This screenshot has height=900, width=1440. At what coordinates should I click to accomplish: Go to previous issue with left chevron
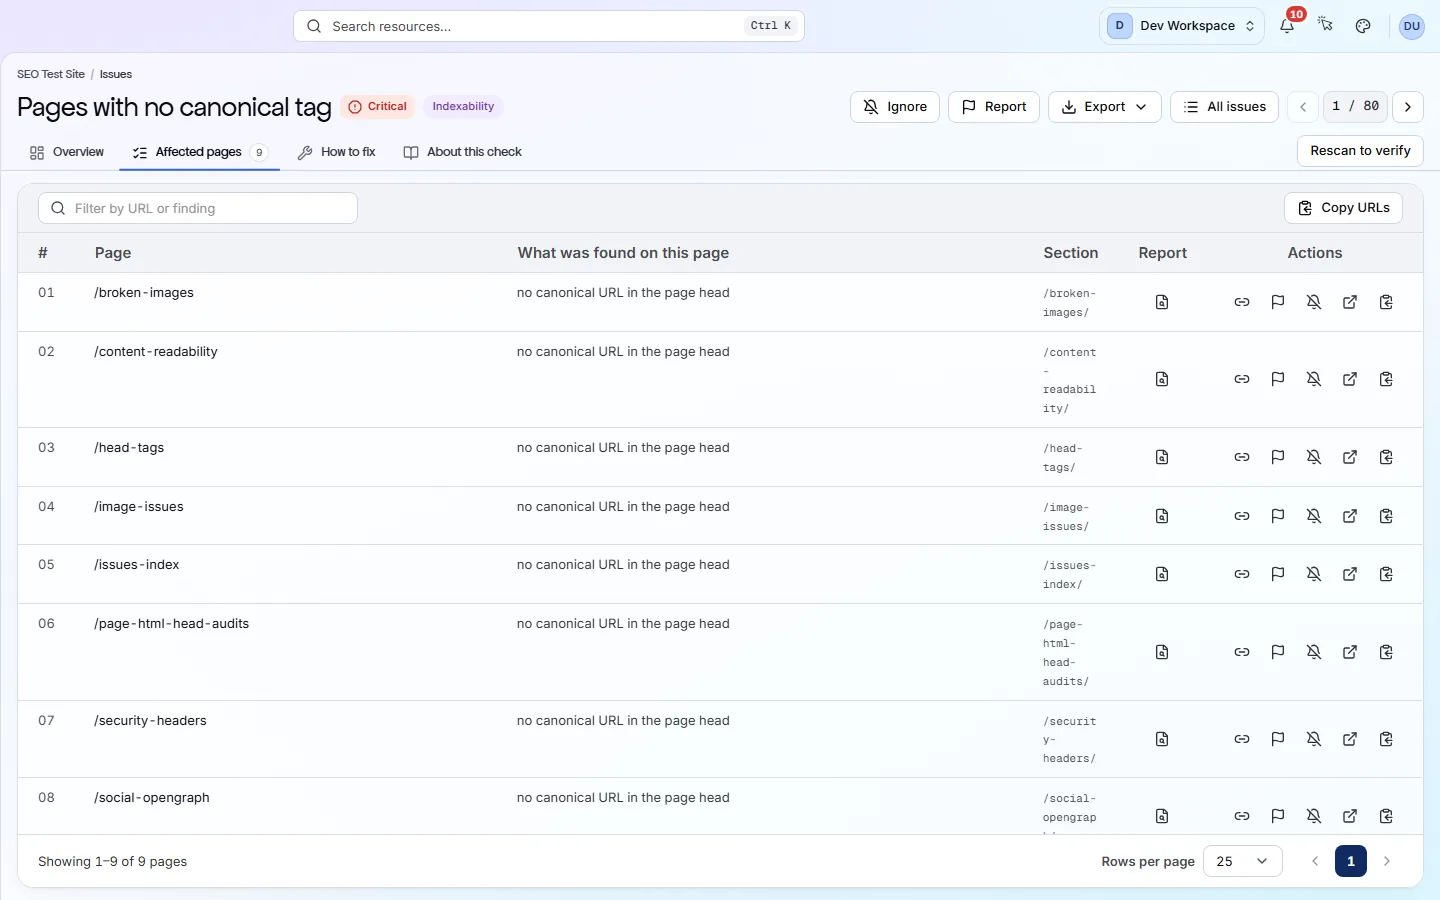(x=1303, y=107)
